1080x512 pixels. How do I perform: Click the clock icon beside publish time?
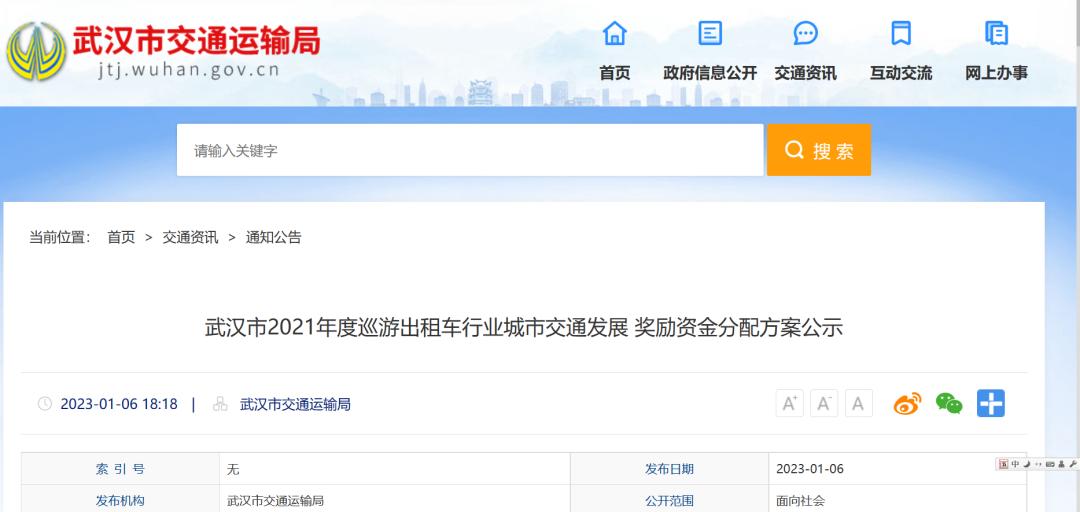pos(45,404)
